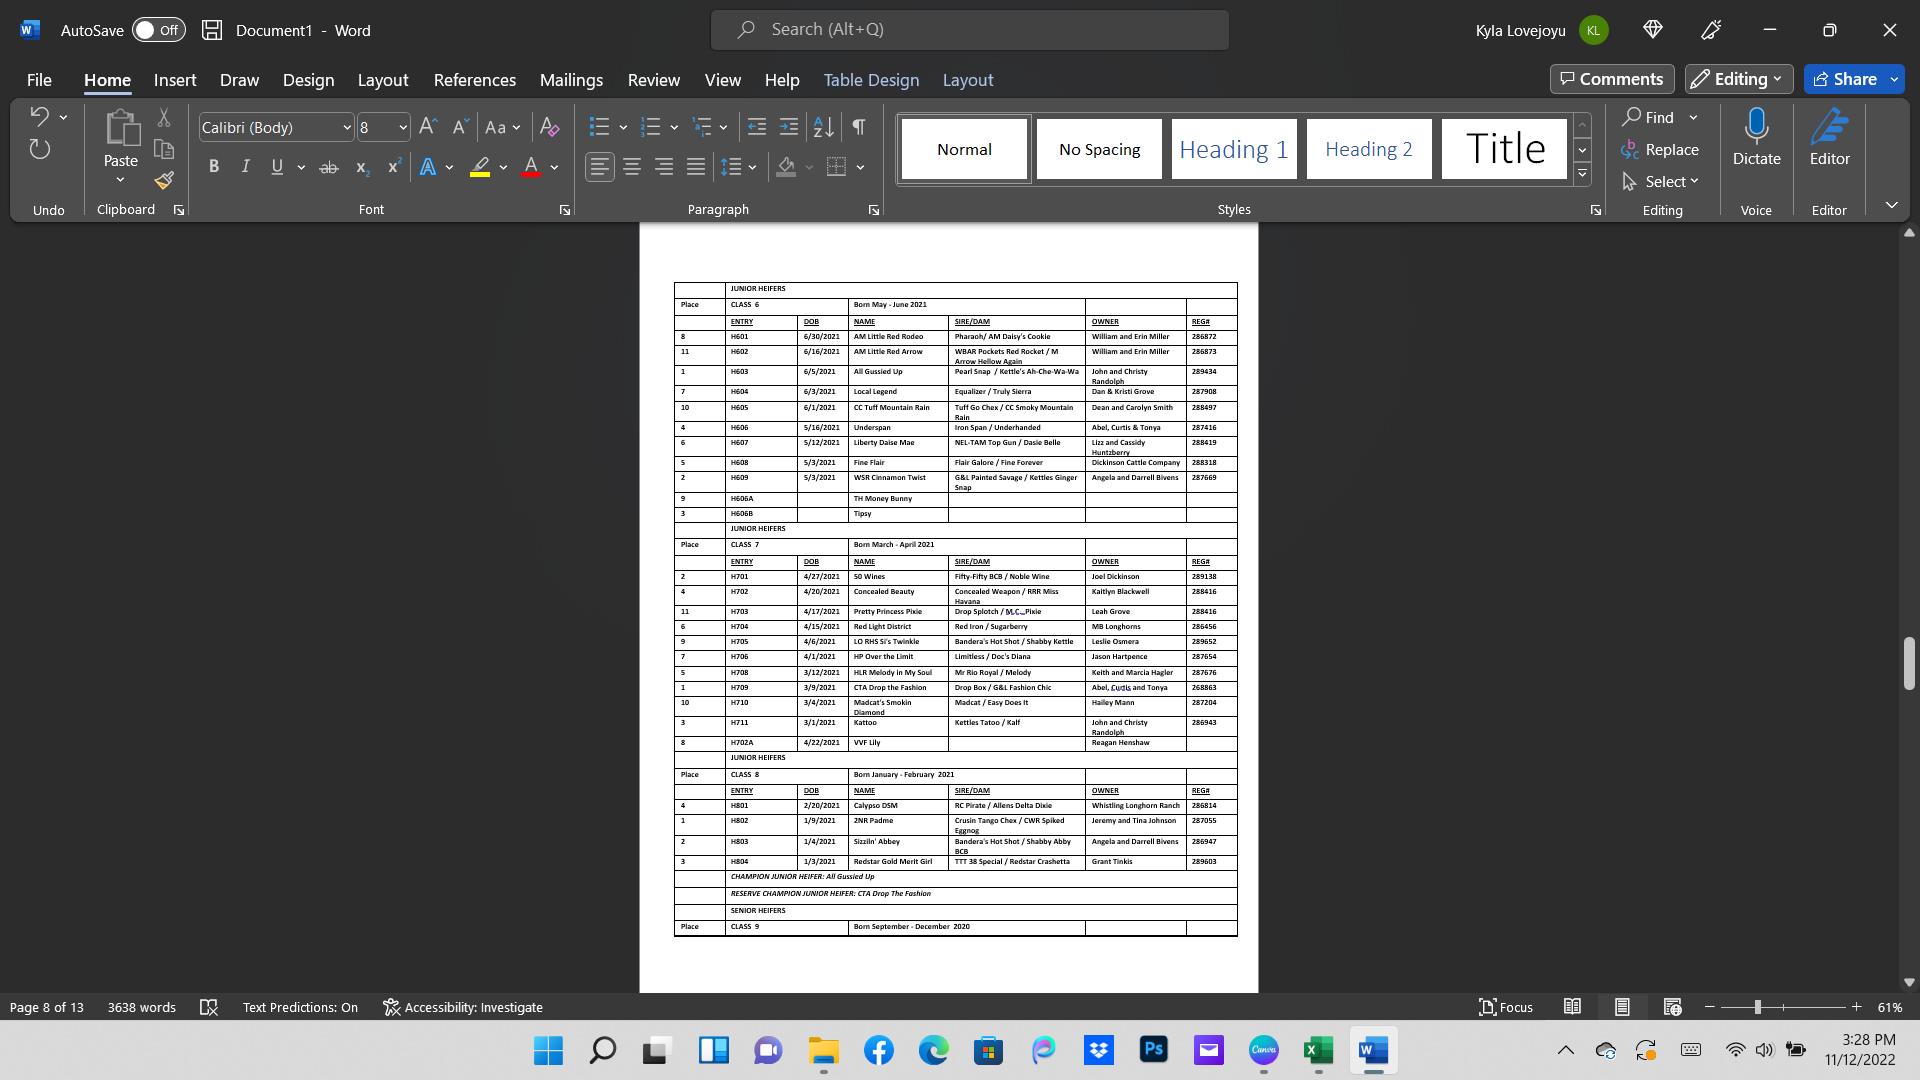
Task: Apply strikethrough formatting icon
Action: pyautogui.click(x=328, y=168)
